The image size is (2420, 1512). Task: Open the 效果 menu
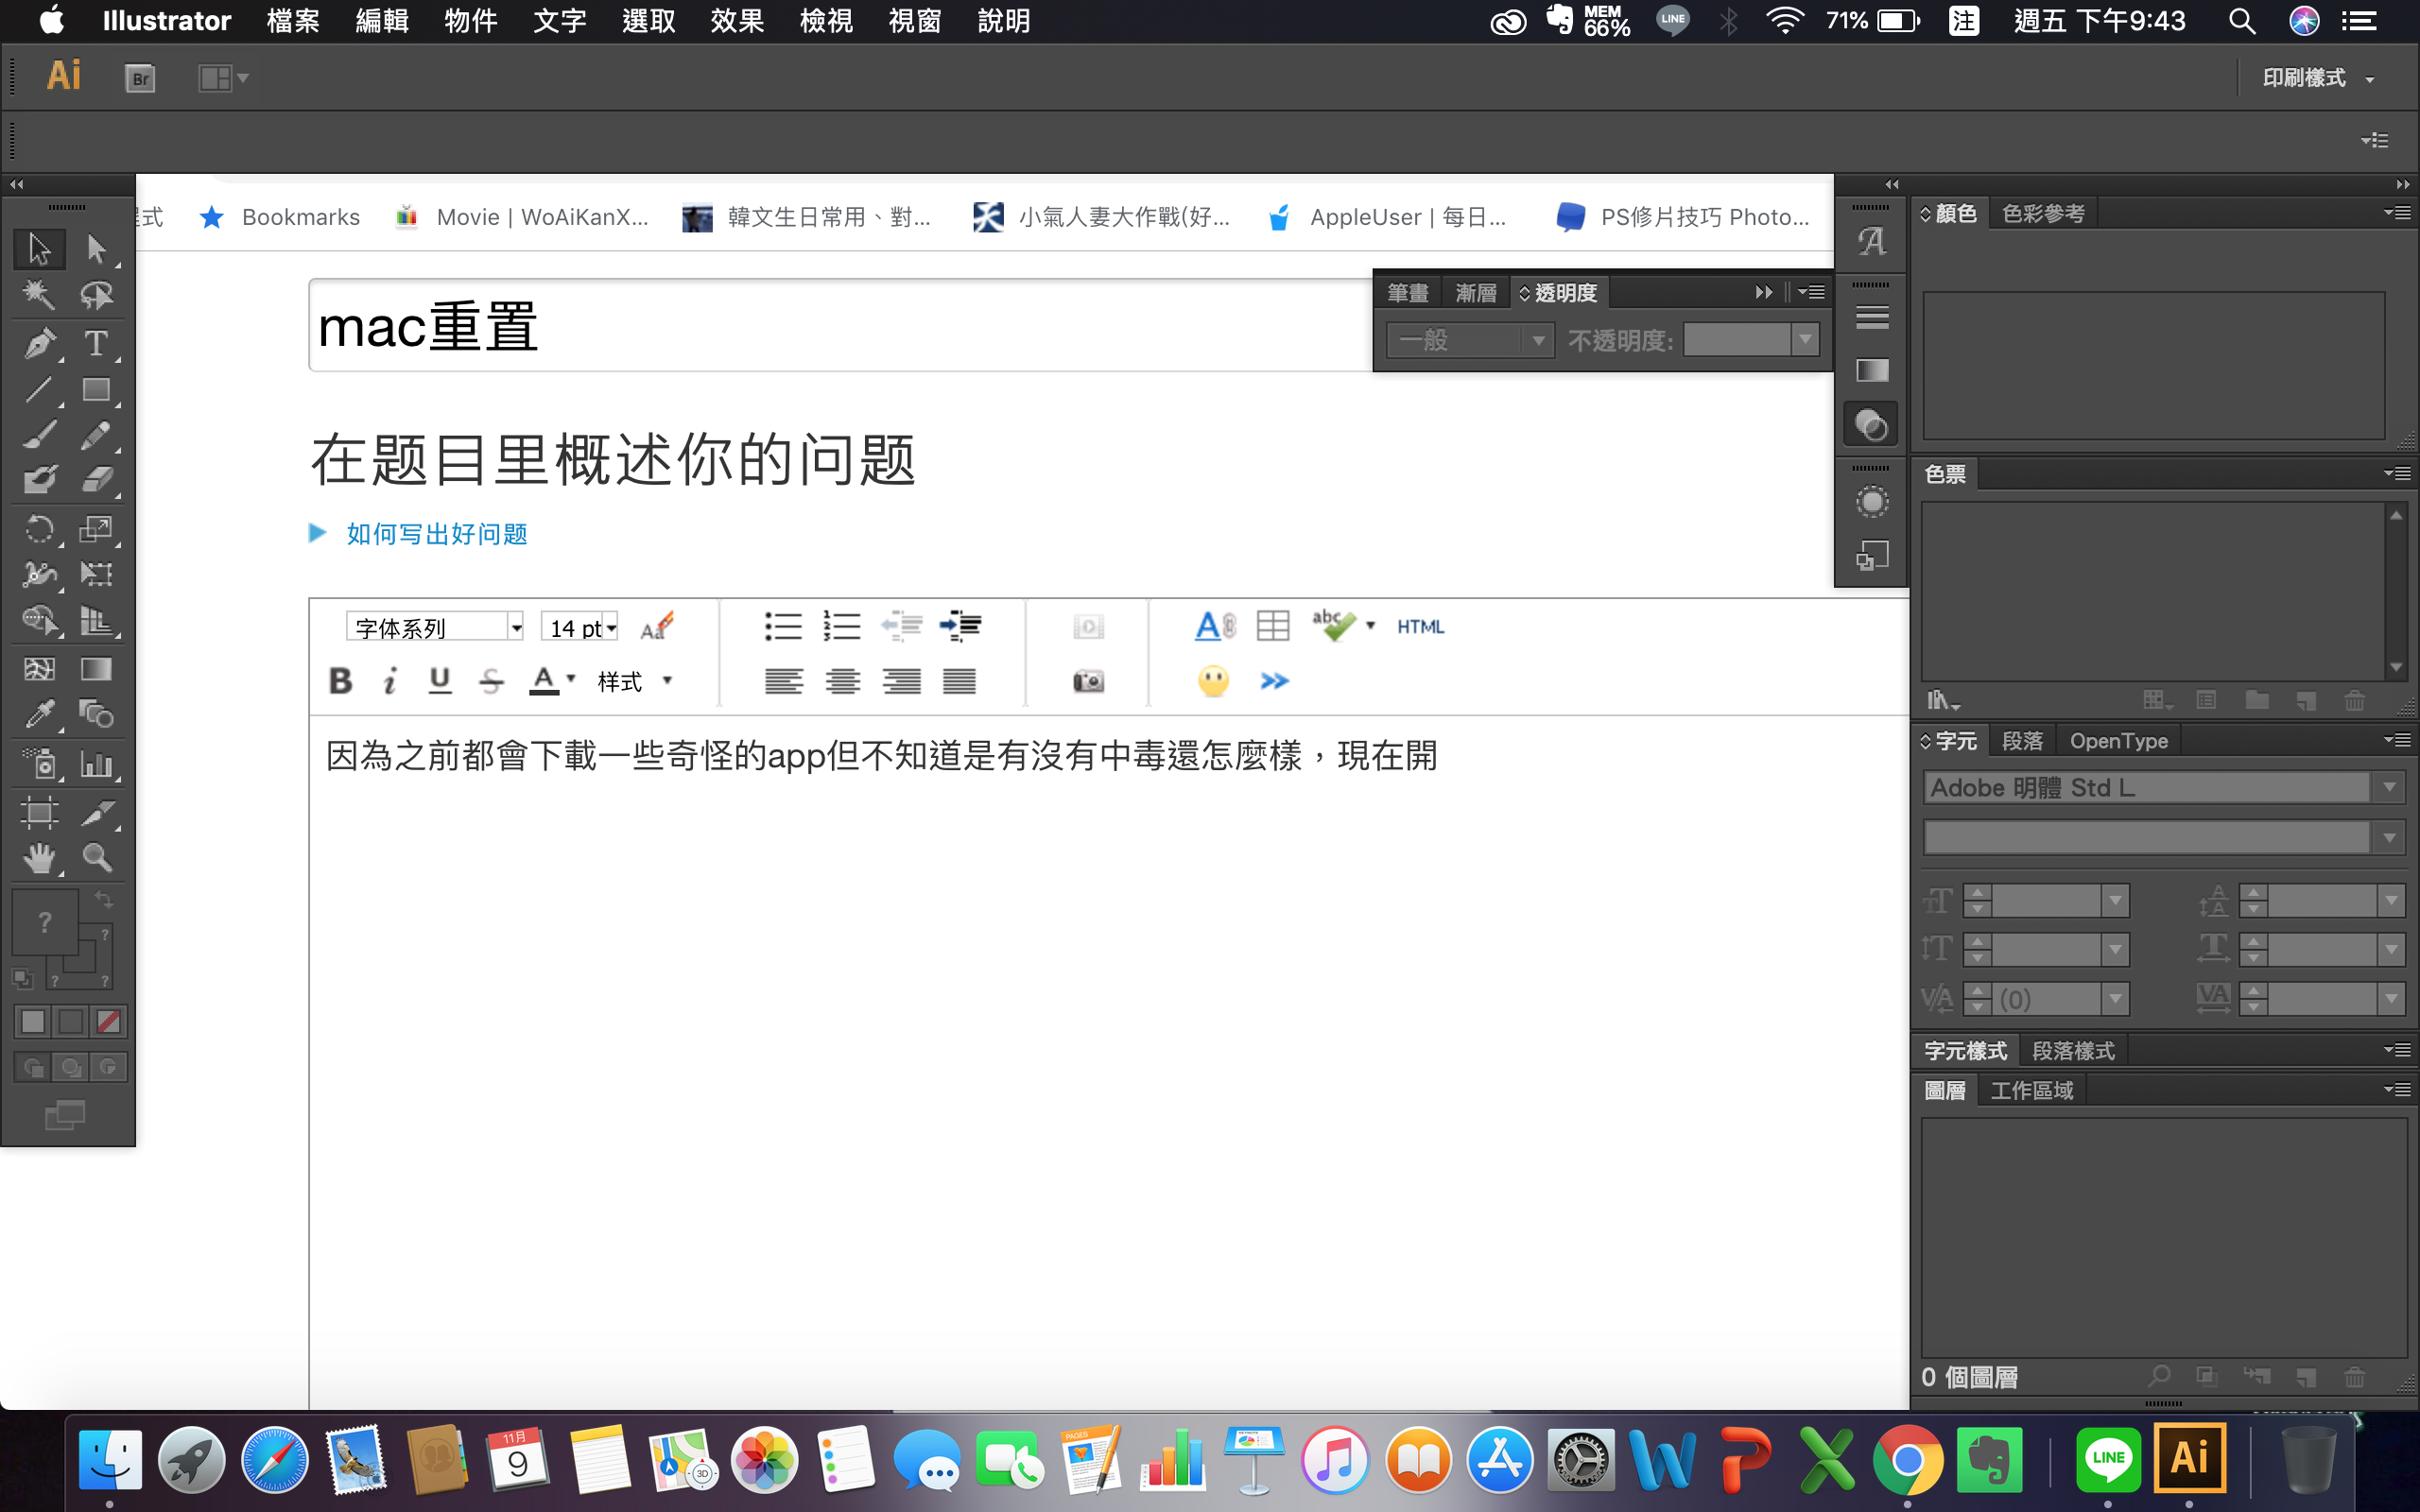coord(737,21)
